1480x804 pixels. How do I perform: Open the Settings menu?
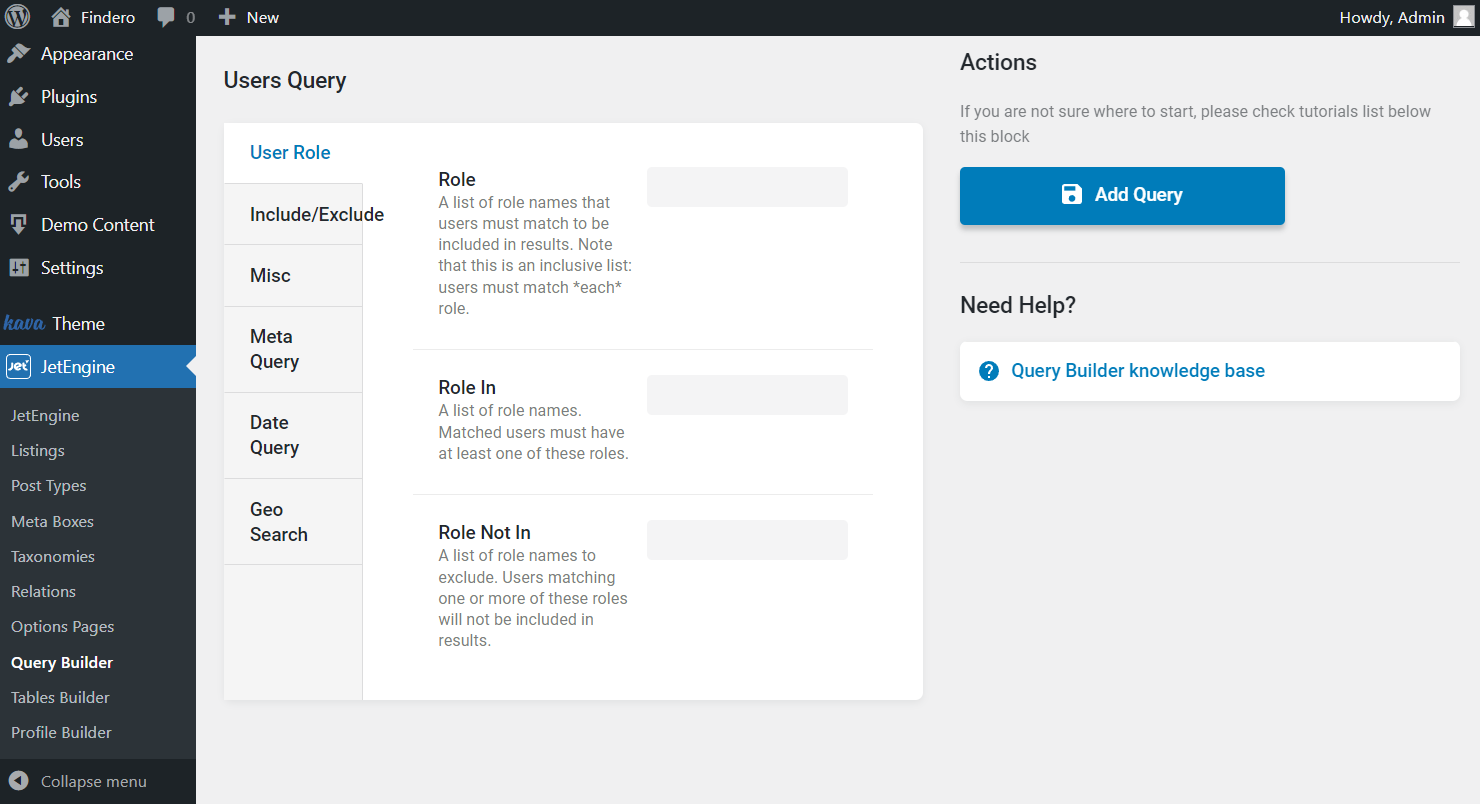tap(98, 268)
